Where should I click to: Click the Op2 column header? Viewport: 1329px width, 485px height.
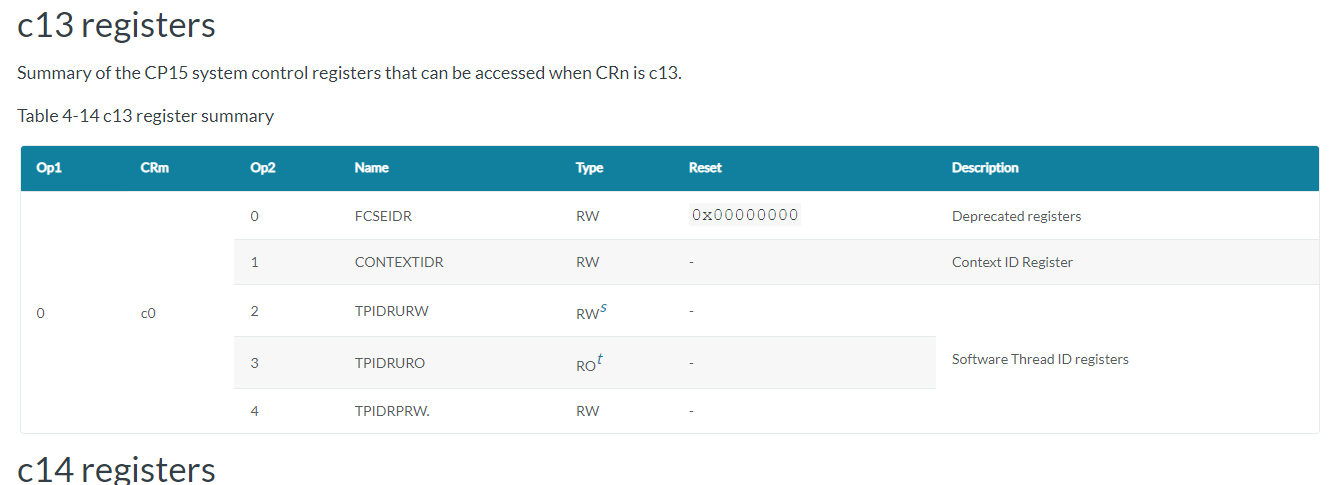(262, 168)
